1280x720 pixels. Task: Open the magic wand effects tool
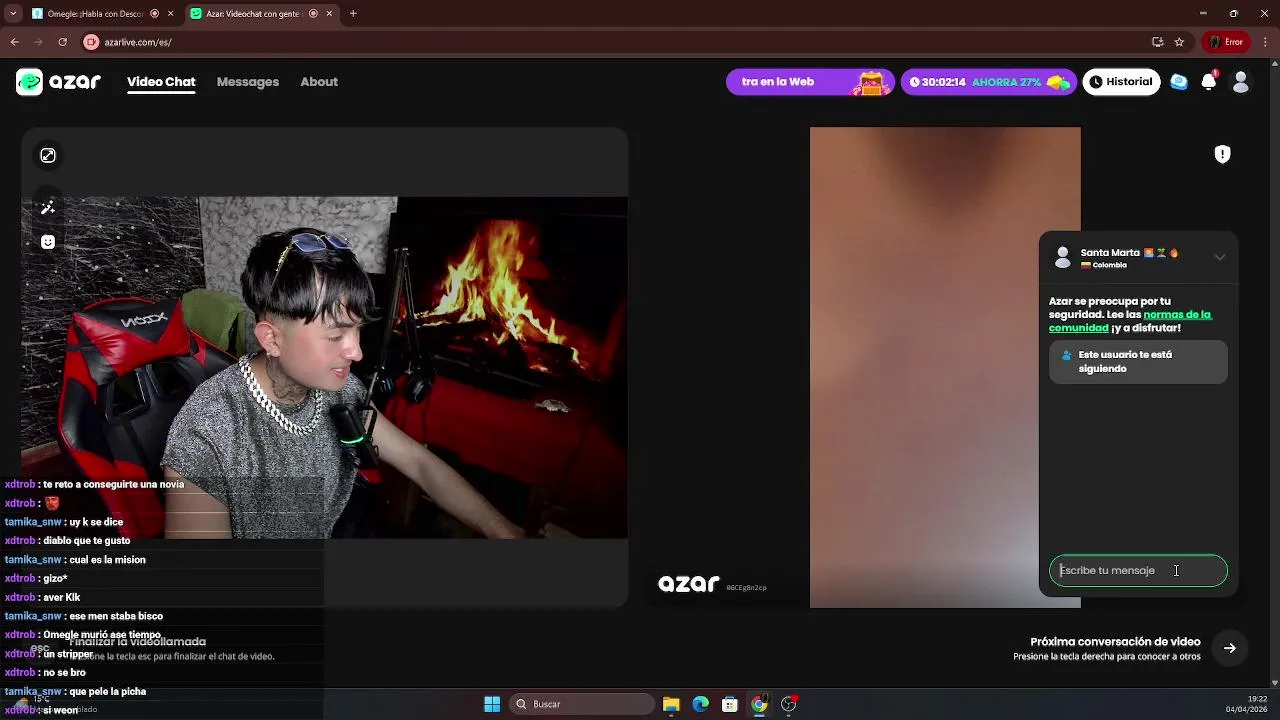click(x=48, y=208)
